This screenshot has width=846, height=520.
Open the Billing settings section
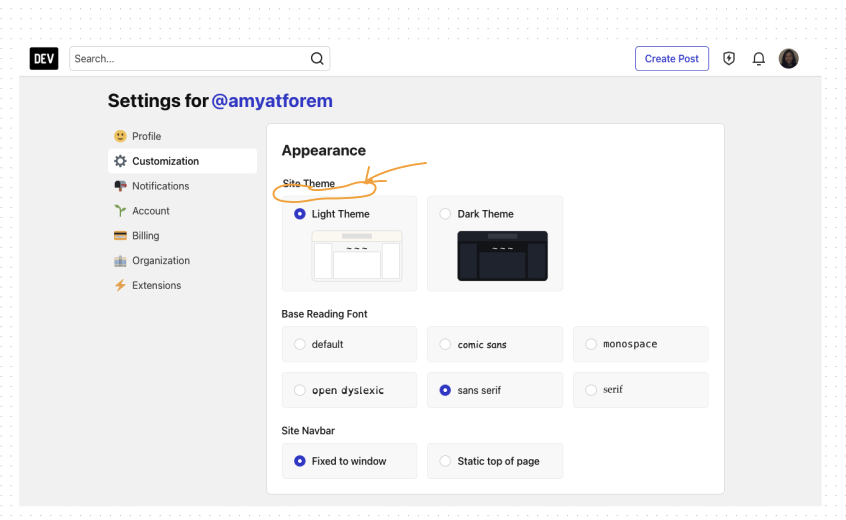pos(182,235)
